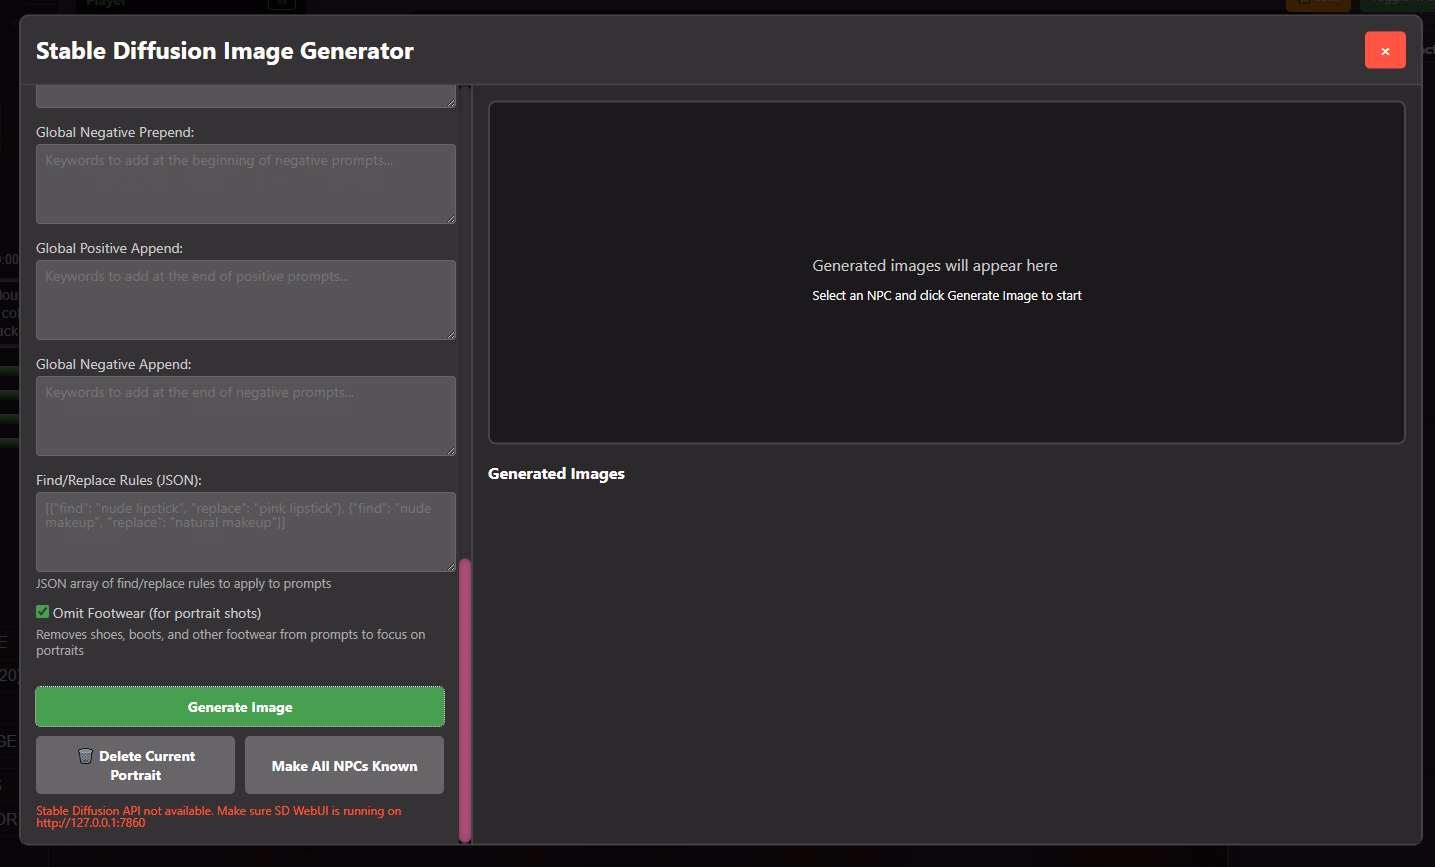Click resize grip of topmost partially visible textarea

pyautogui.click(x=451, y=102)
